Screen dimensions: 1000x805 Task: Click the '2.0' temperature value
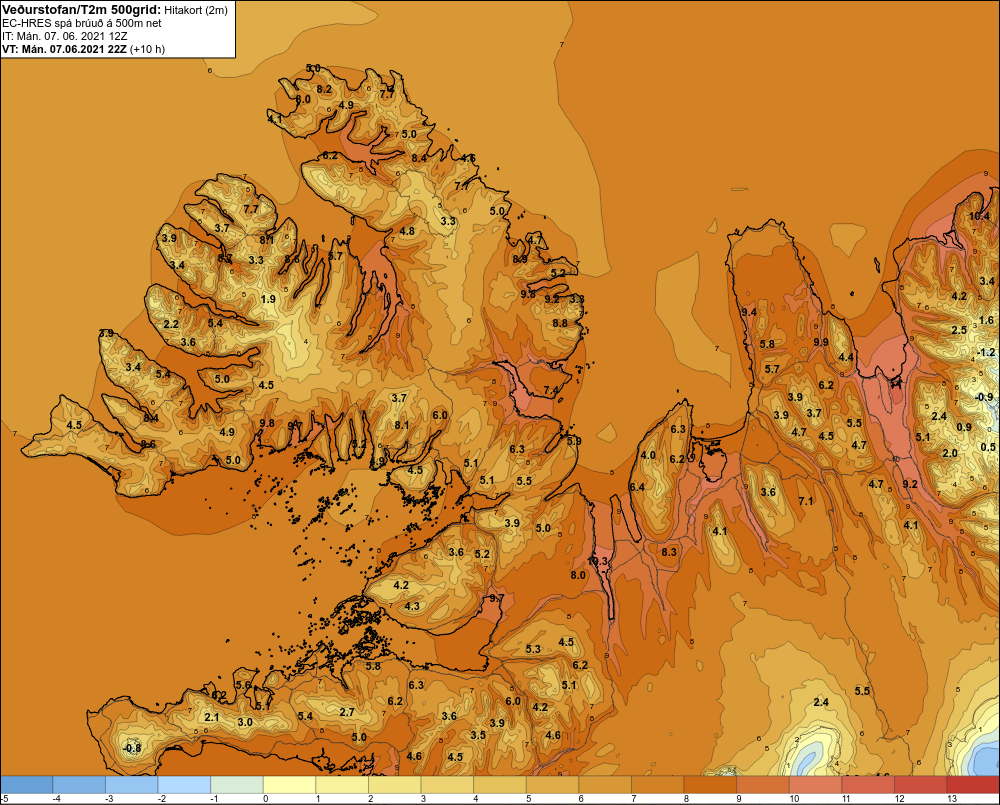coord(950,454)
